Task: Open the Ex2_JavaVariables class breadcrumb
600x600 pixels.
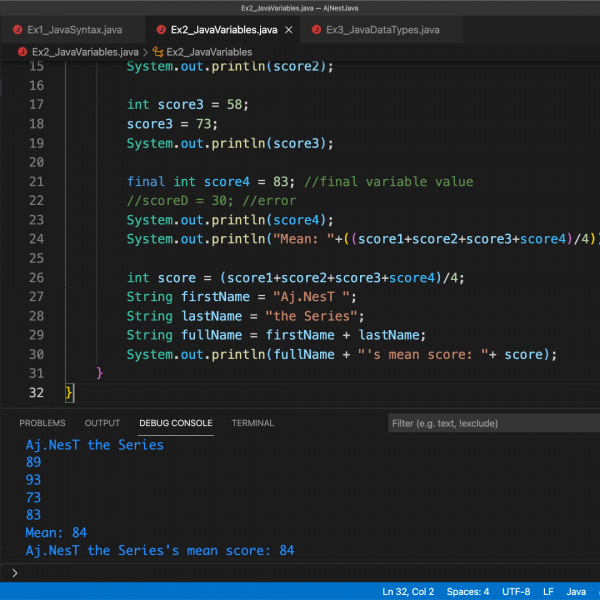Action: coord(209,52)
